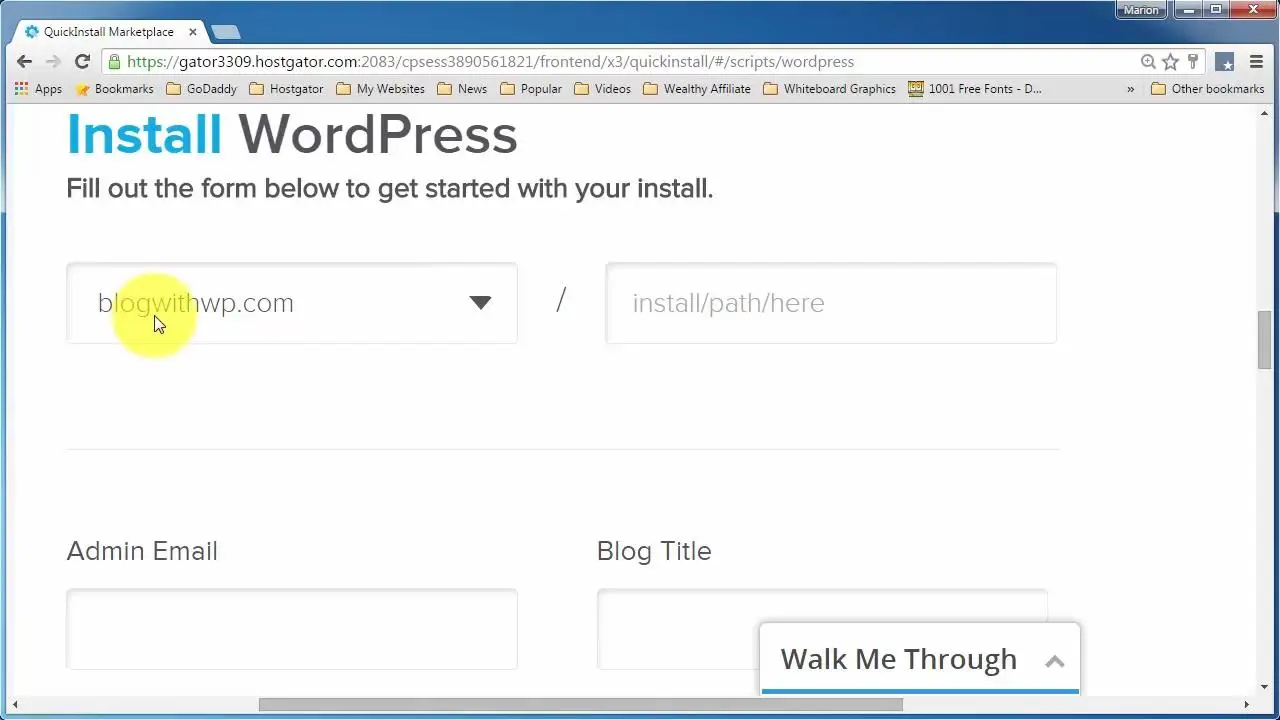Open the My Websites bookmark folder

coord(380,89)
